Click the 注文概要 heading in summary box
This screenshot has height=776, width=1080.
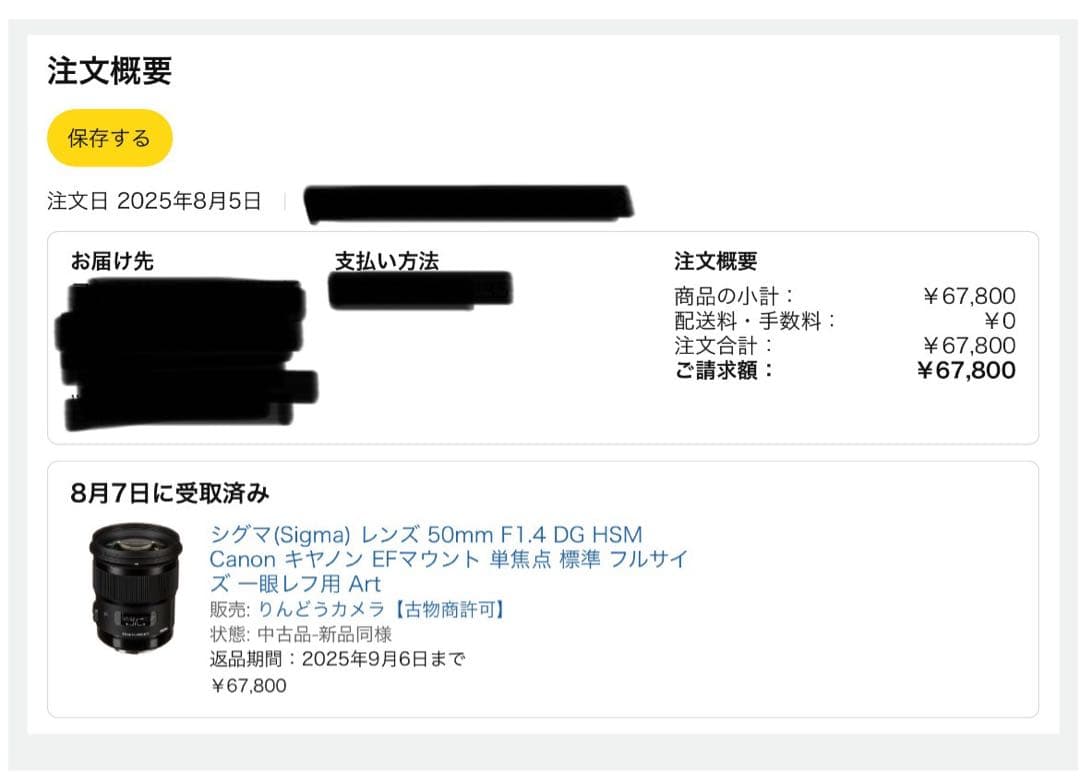(x=716, y=261)
